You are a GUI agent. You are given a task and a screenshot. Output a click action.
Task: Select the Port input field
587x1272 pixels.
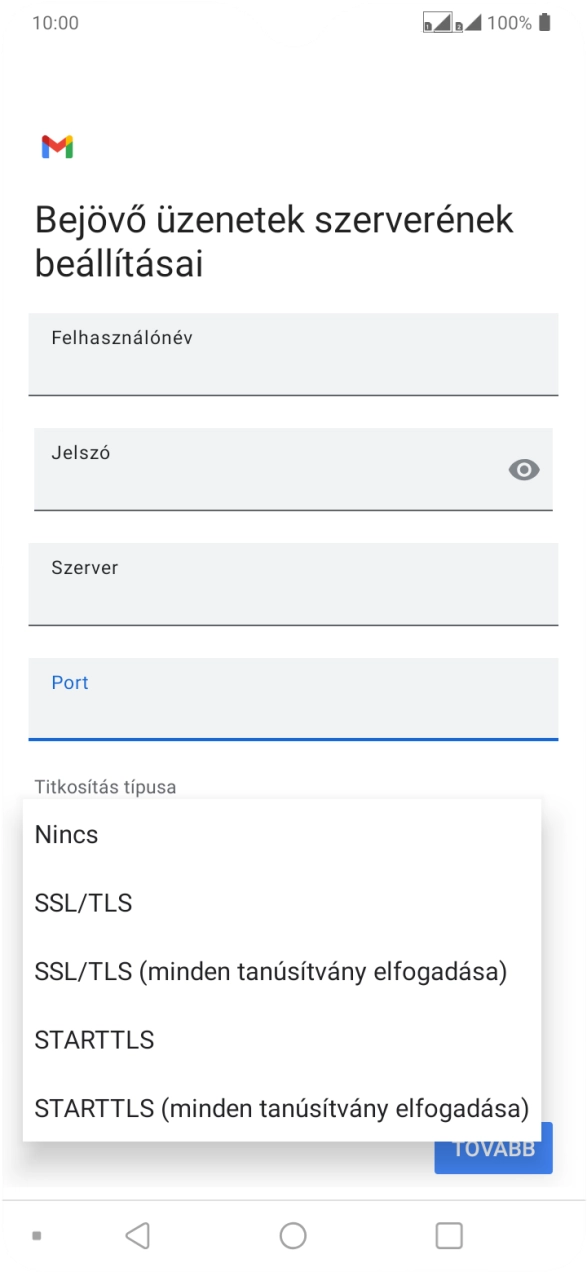[x=293, y=700]
